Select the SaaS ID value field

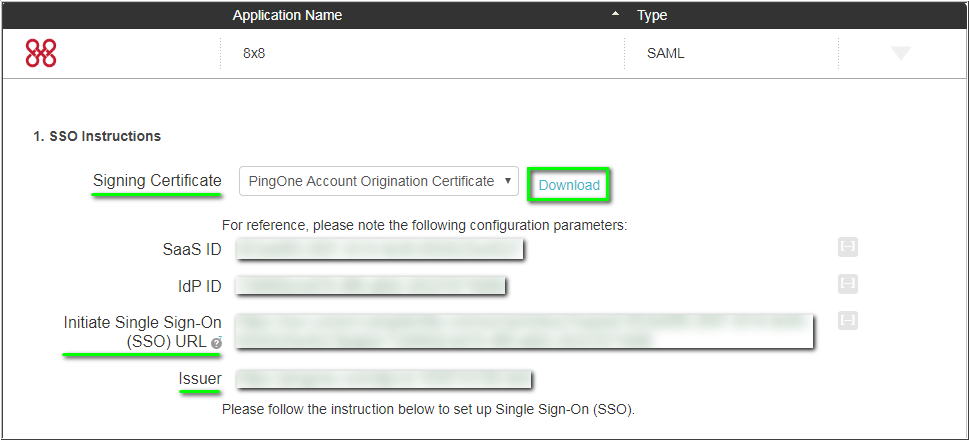pos(380,249)
